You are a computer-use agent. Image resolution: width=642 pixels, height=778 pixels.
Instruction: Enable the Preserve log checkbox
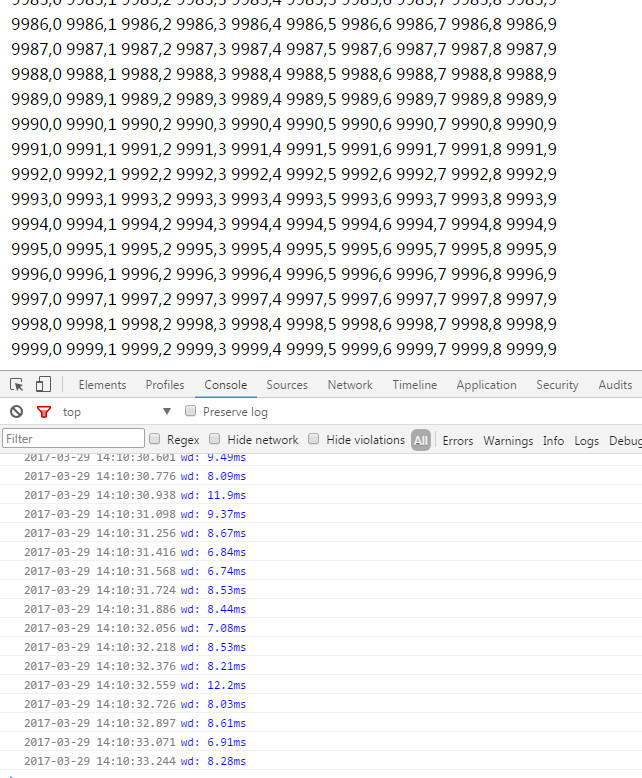191,411
